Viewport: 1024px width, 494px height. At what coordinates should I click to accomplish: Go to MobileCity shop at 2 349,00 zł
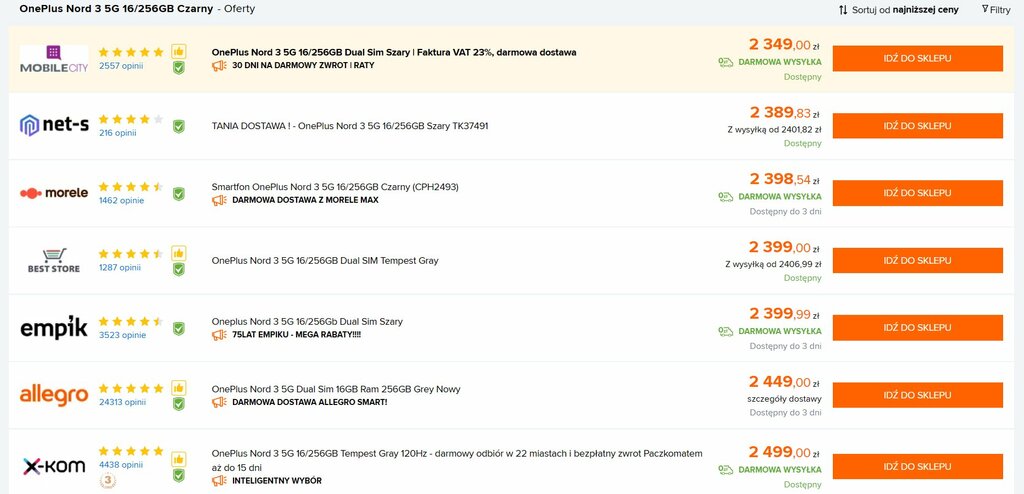918,58
